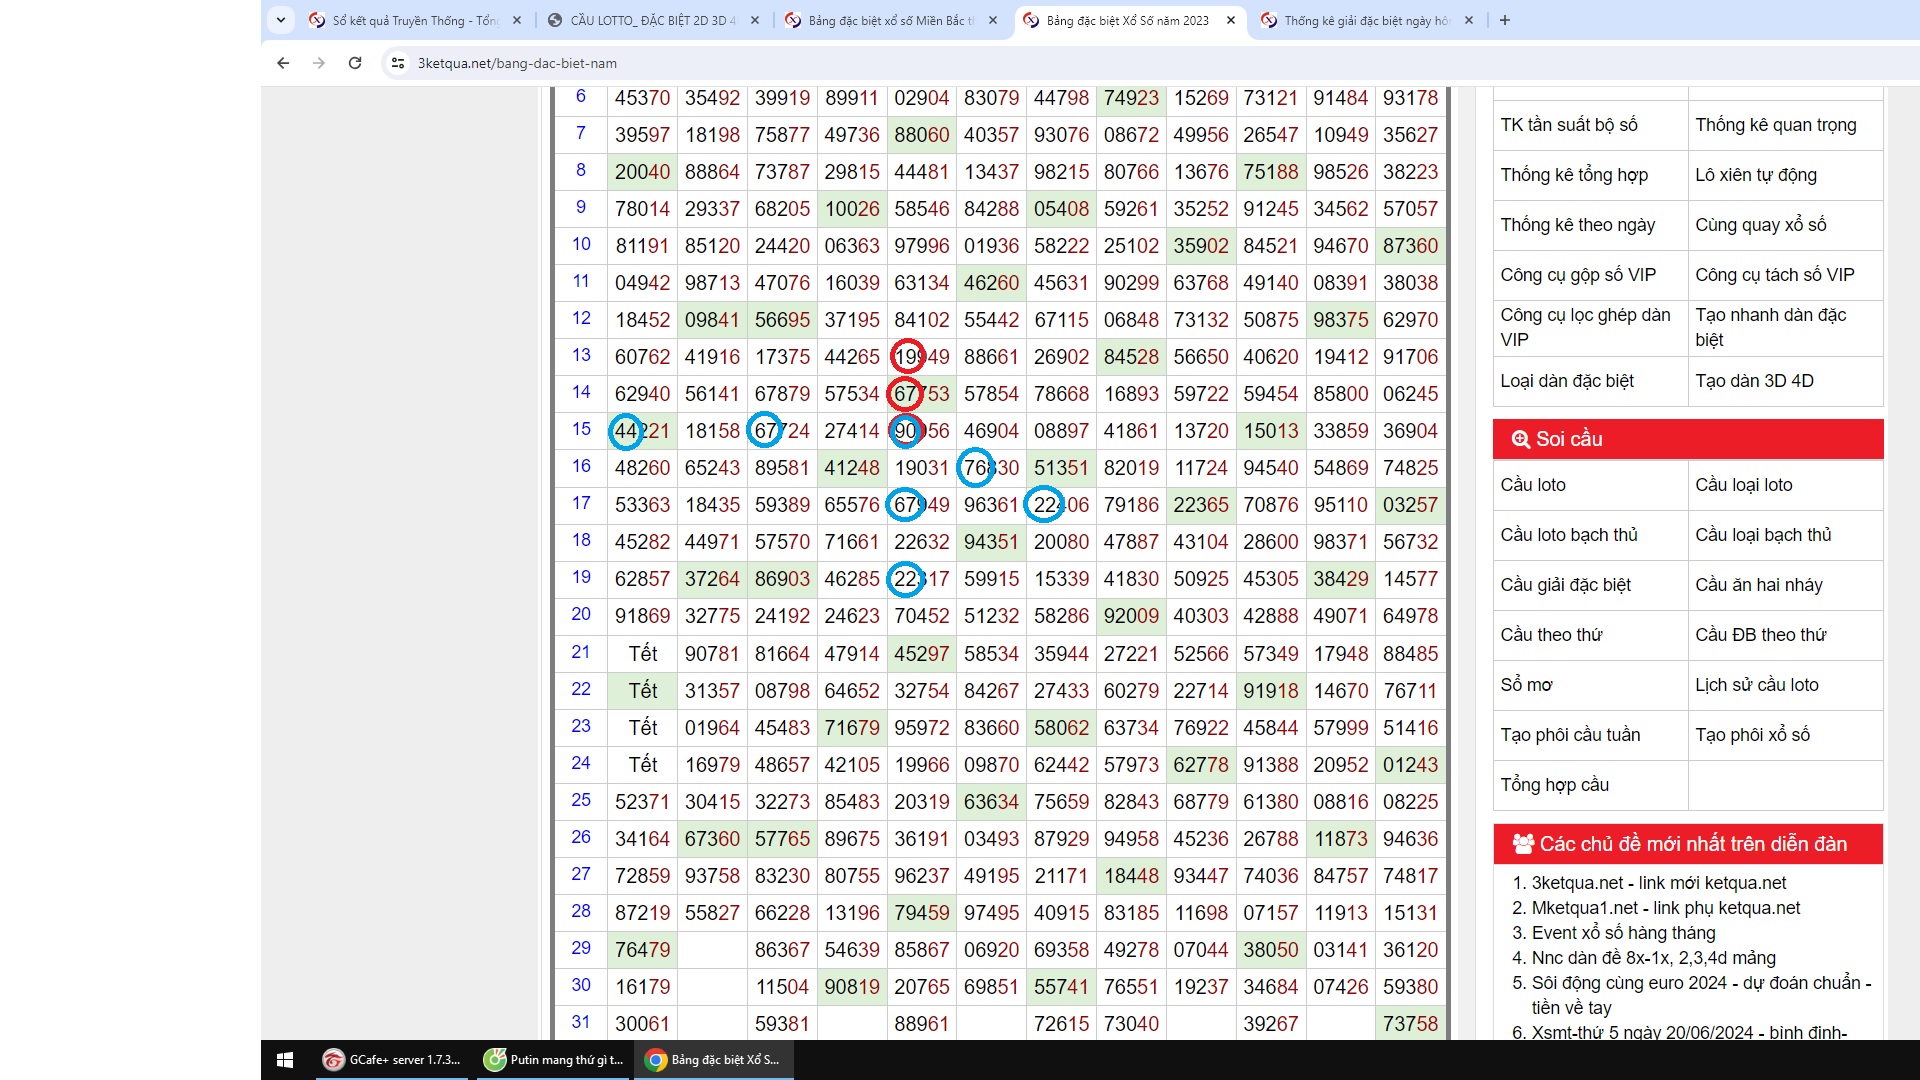Screen dimensions: 1920x1080
Task: Click the 'Sổ mơ' link
Action: [1526, 685]
